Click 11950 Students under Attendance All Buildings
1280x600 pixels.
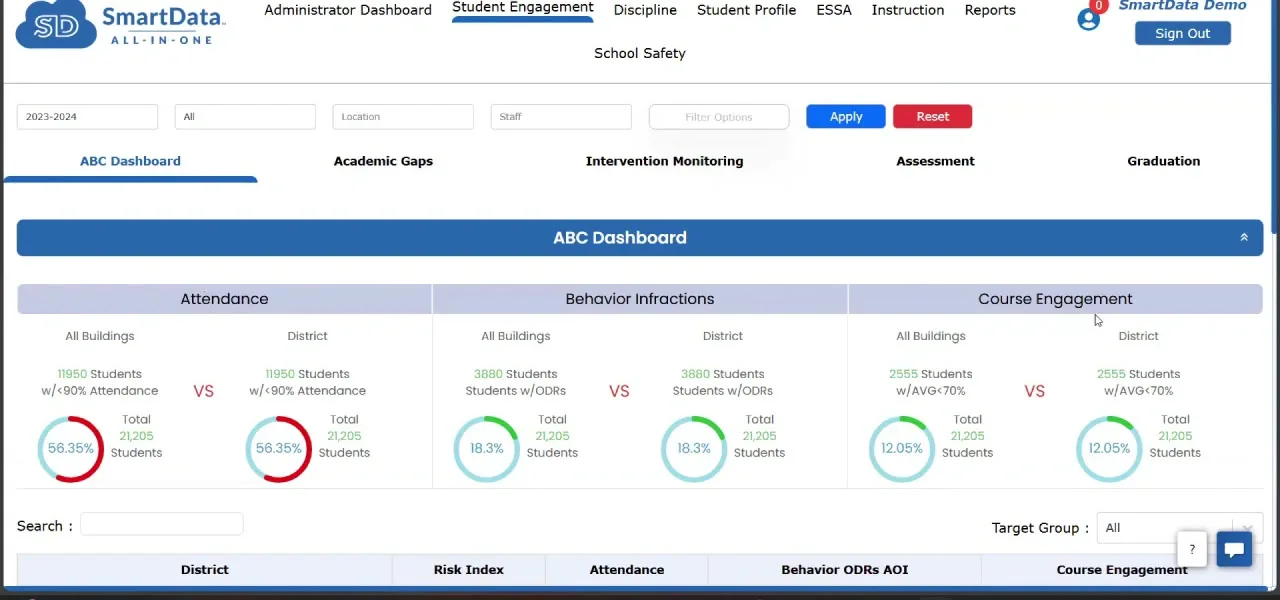(x=99, y=374)
